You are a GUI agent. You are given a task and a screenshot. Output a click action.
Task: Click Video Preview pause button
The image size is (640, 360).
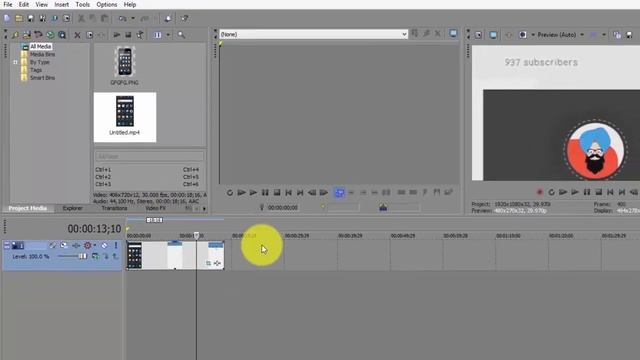pyautogui.click(x=587, y=192)
